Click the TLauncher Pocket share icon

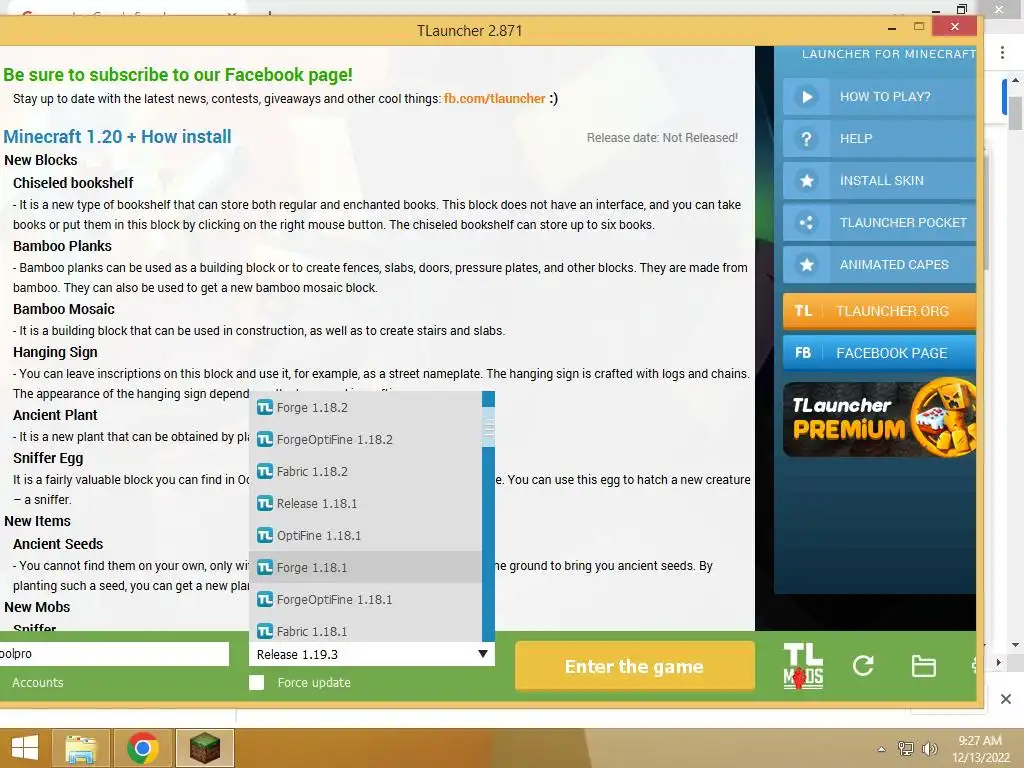pyautogui.click(x=807, y=223)
